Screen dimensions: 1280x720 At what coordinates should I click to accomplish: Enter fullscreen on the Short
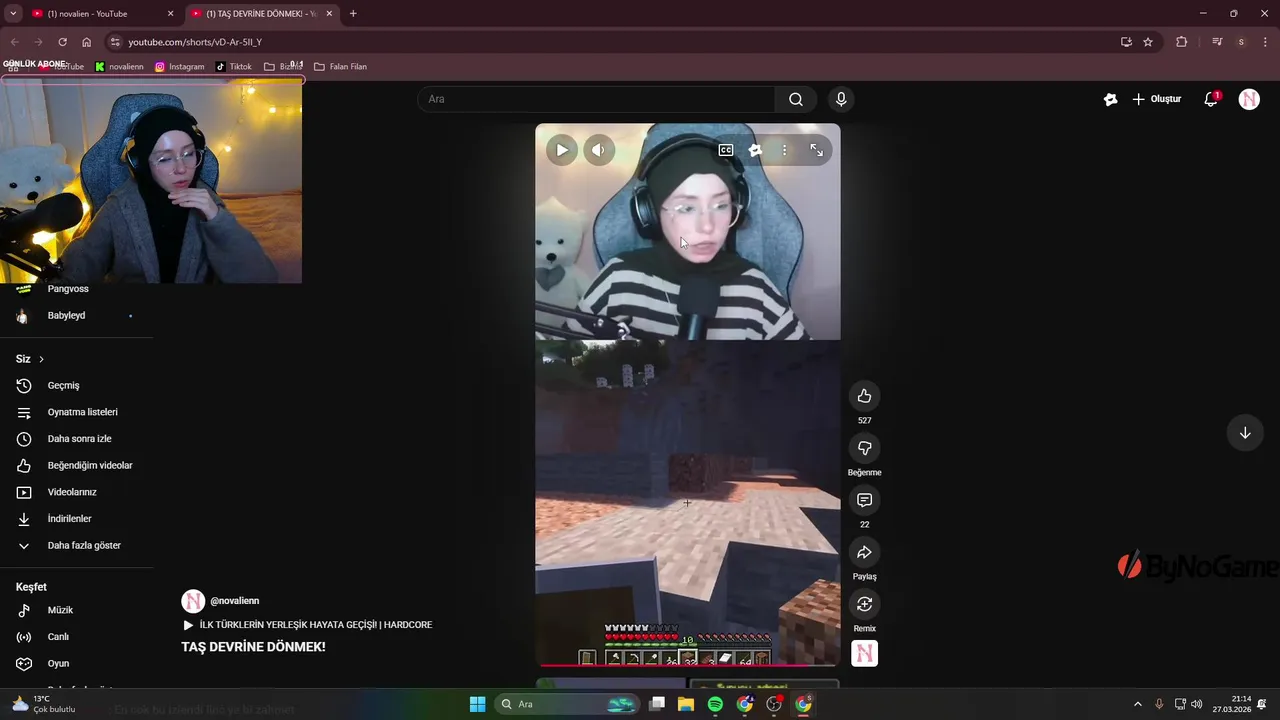(817, 150)
